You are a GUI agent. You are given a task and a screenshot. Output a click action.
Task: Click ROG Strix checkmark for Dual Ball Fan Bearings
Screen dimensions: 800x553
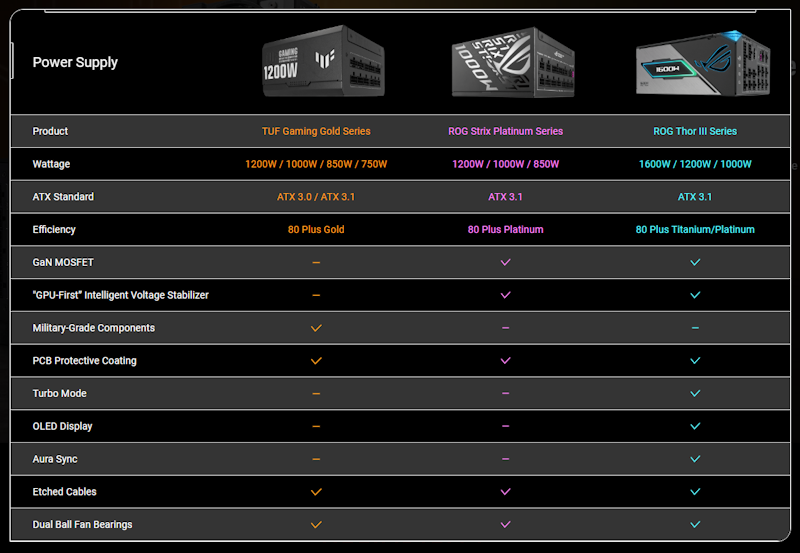click(505, 524)
